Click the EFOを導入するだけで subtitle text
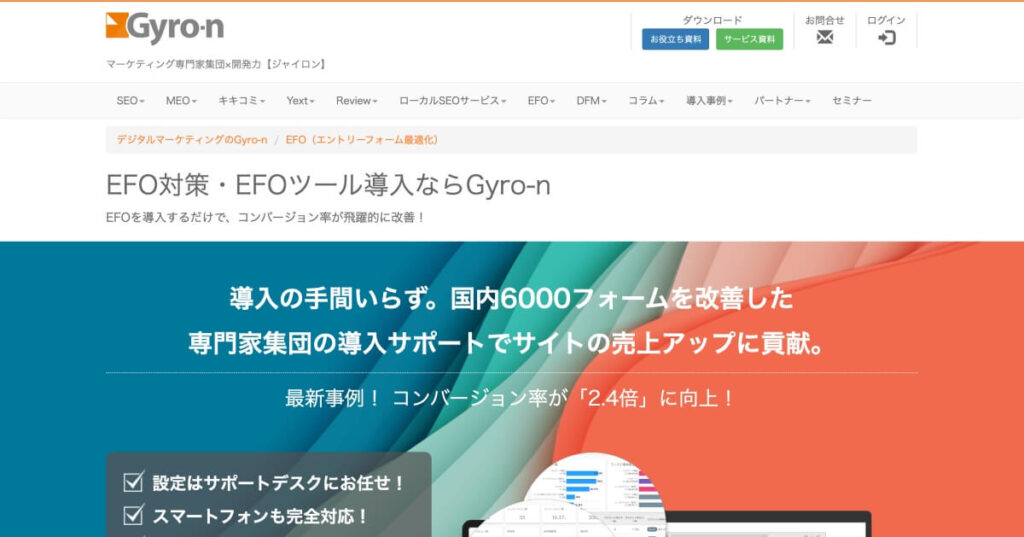Viewport: 1024px width, 537px height. pos(265,218)
